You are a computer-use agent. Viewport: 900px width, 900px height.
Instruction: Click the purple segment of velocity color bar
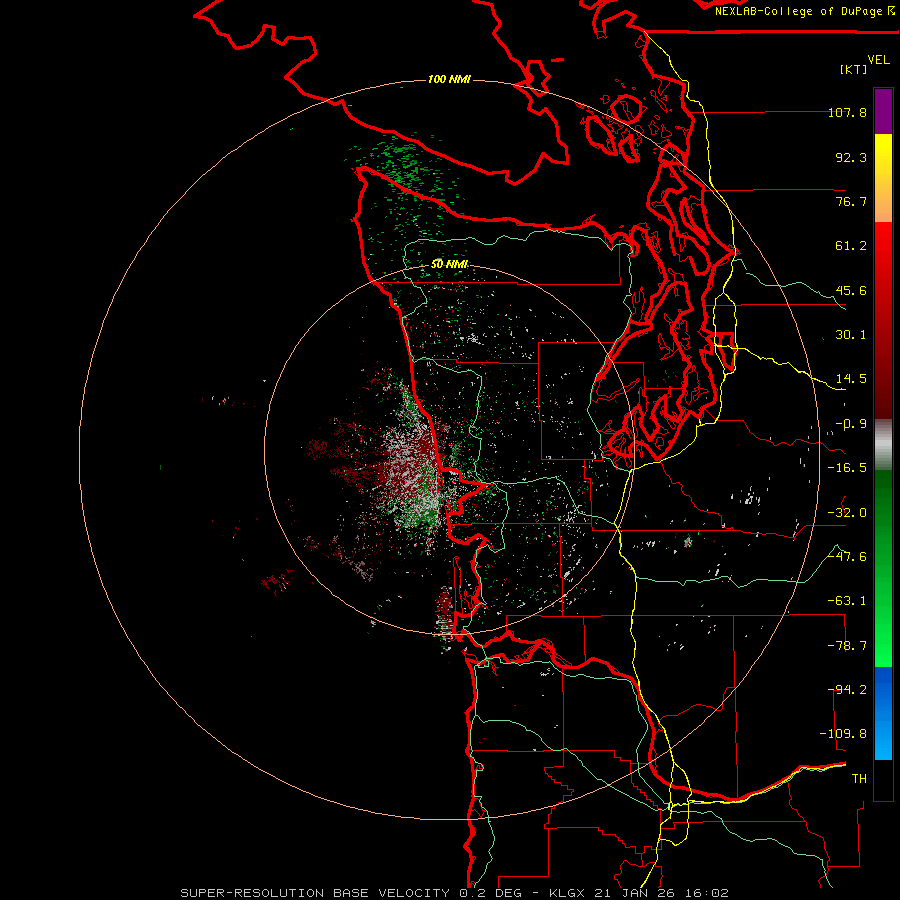pyautogui.click(x=883, y=111)
